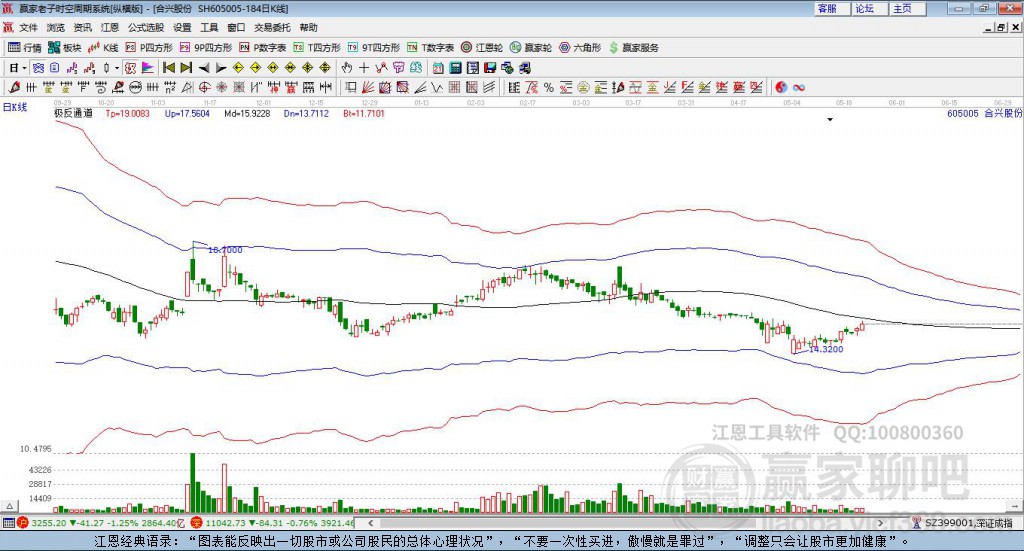Image resolution: width=1024 pixels, height=551 pixels.
Task: Click the Md=15.9228 value
Action: [247, 113]
